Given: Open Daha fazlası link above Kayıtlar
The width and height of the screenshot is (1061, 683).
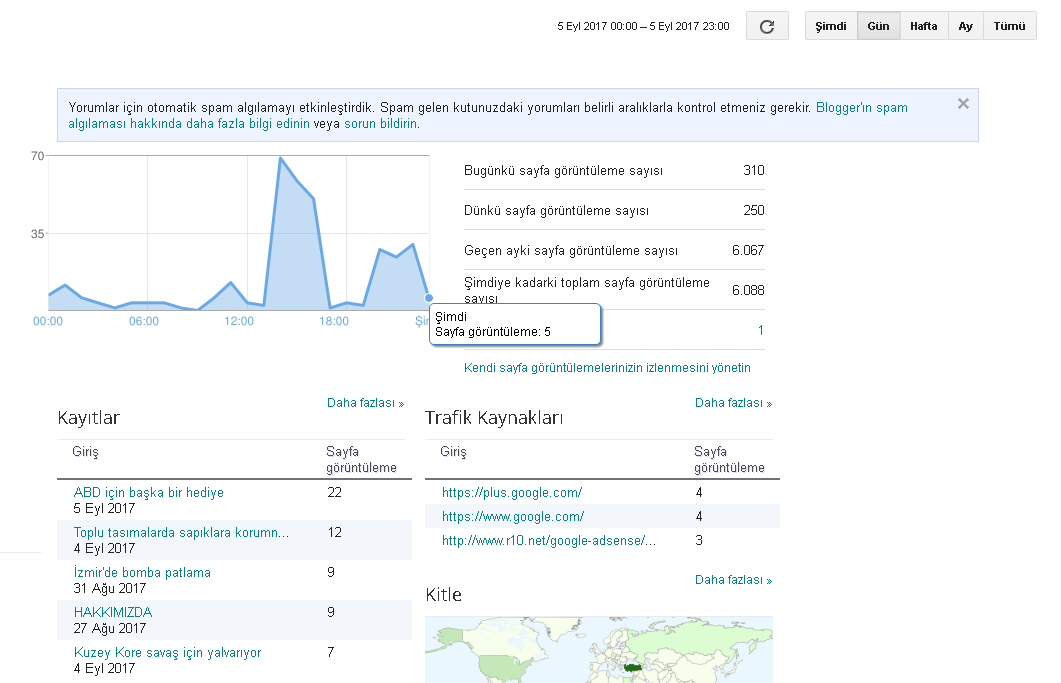Looking at the screenshot, I should pyautogui.click(x=365, y=403).
